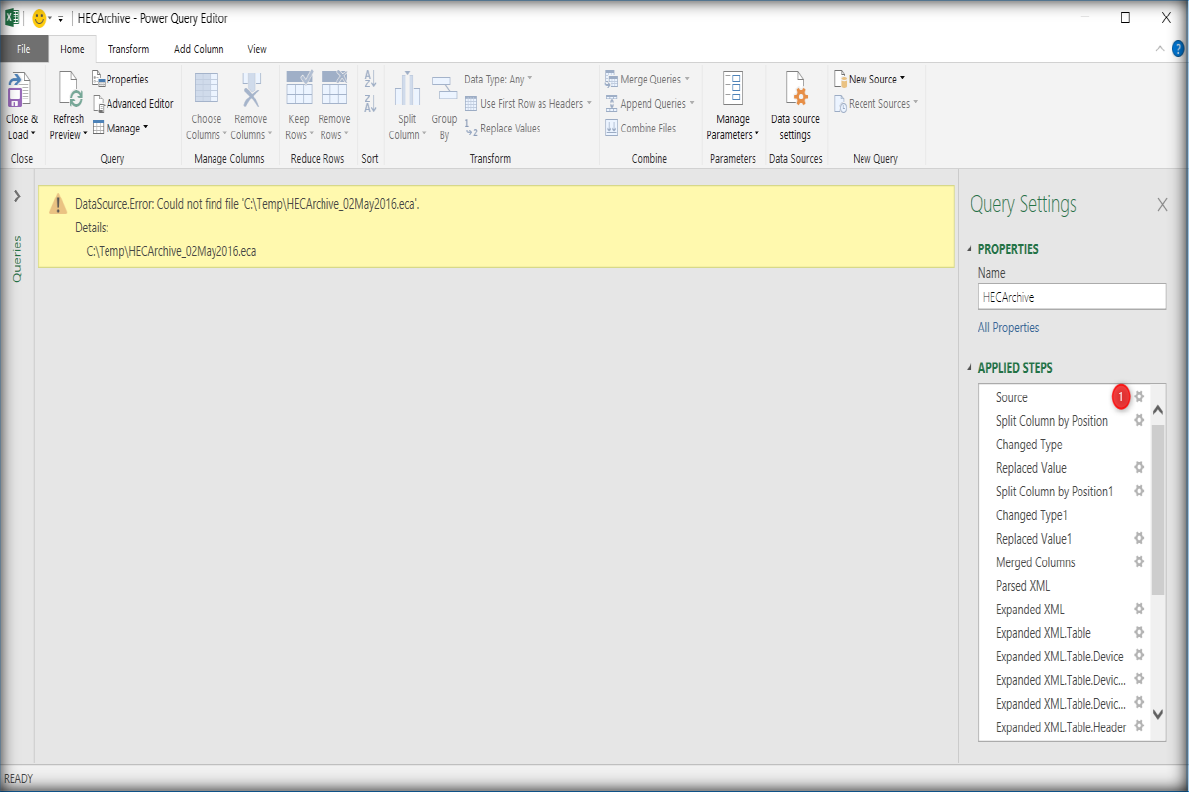1189x792 pixels.
Task: Open the Advanced Editor
Action: [133, 104]
